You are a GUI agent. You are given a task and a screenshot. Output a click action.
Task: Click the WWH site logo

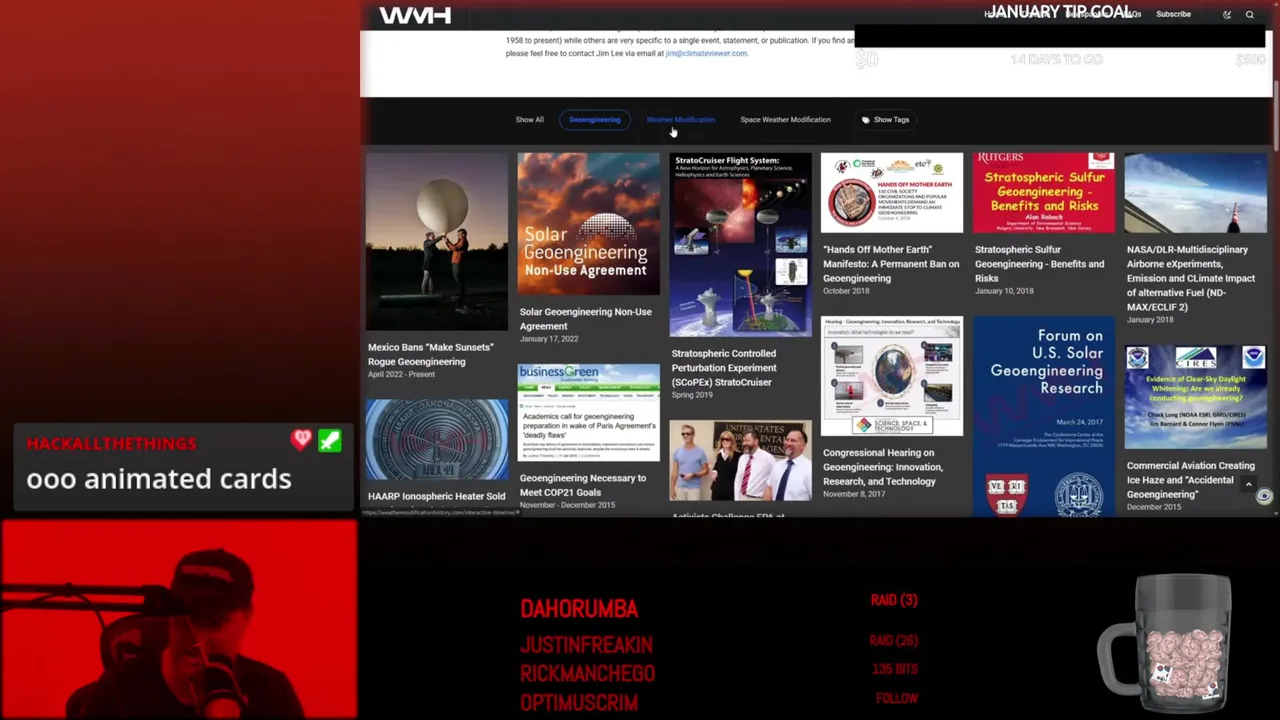click(415, 15)
